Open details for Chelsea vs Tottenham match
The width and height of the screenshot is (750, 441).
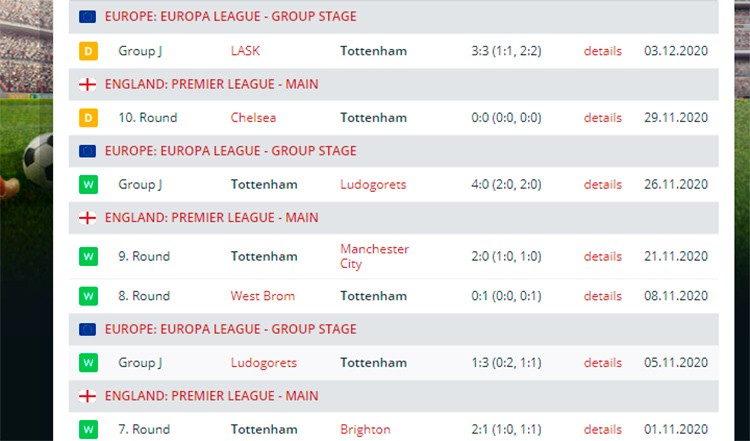603,118
